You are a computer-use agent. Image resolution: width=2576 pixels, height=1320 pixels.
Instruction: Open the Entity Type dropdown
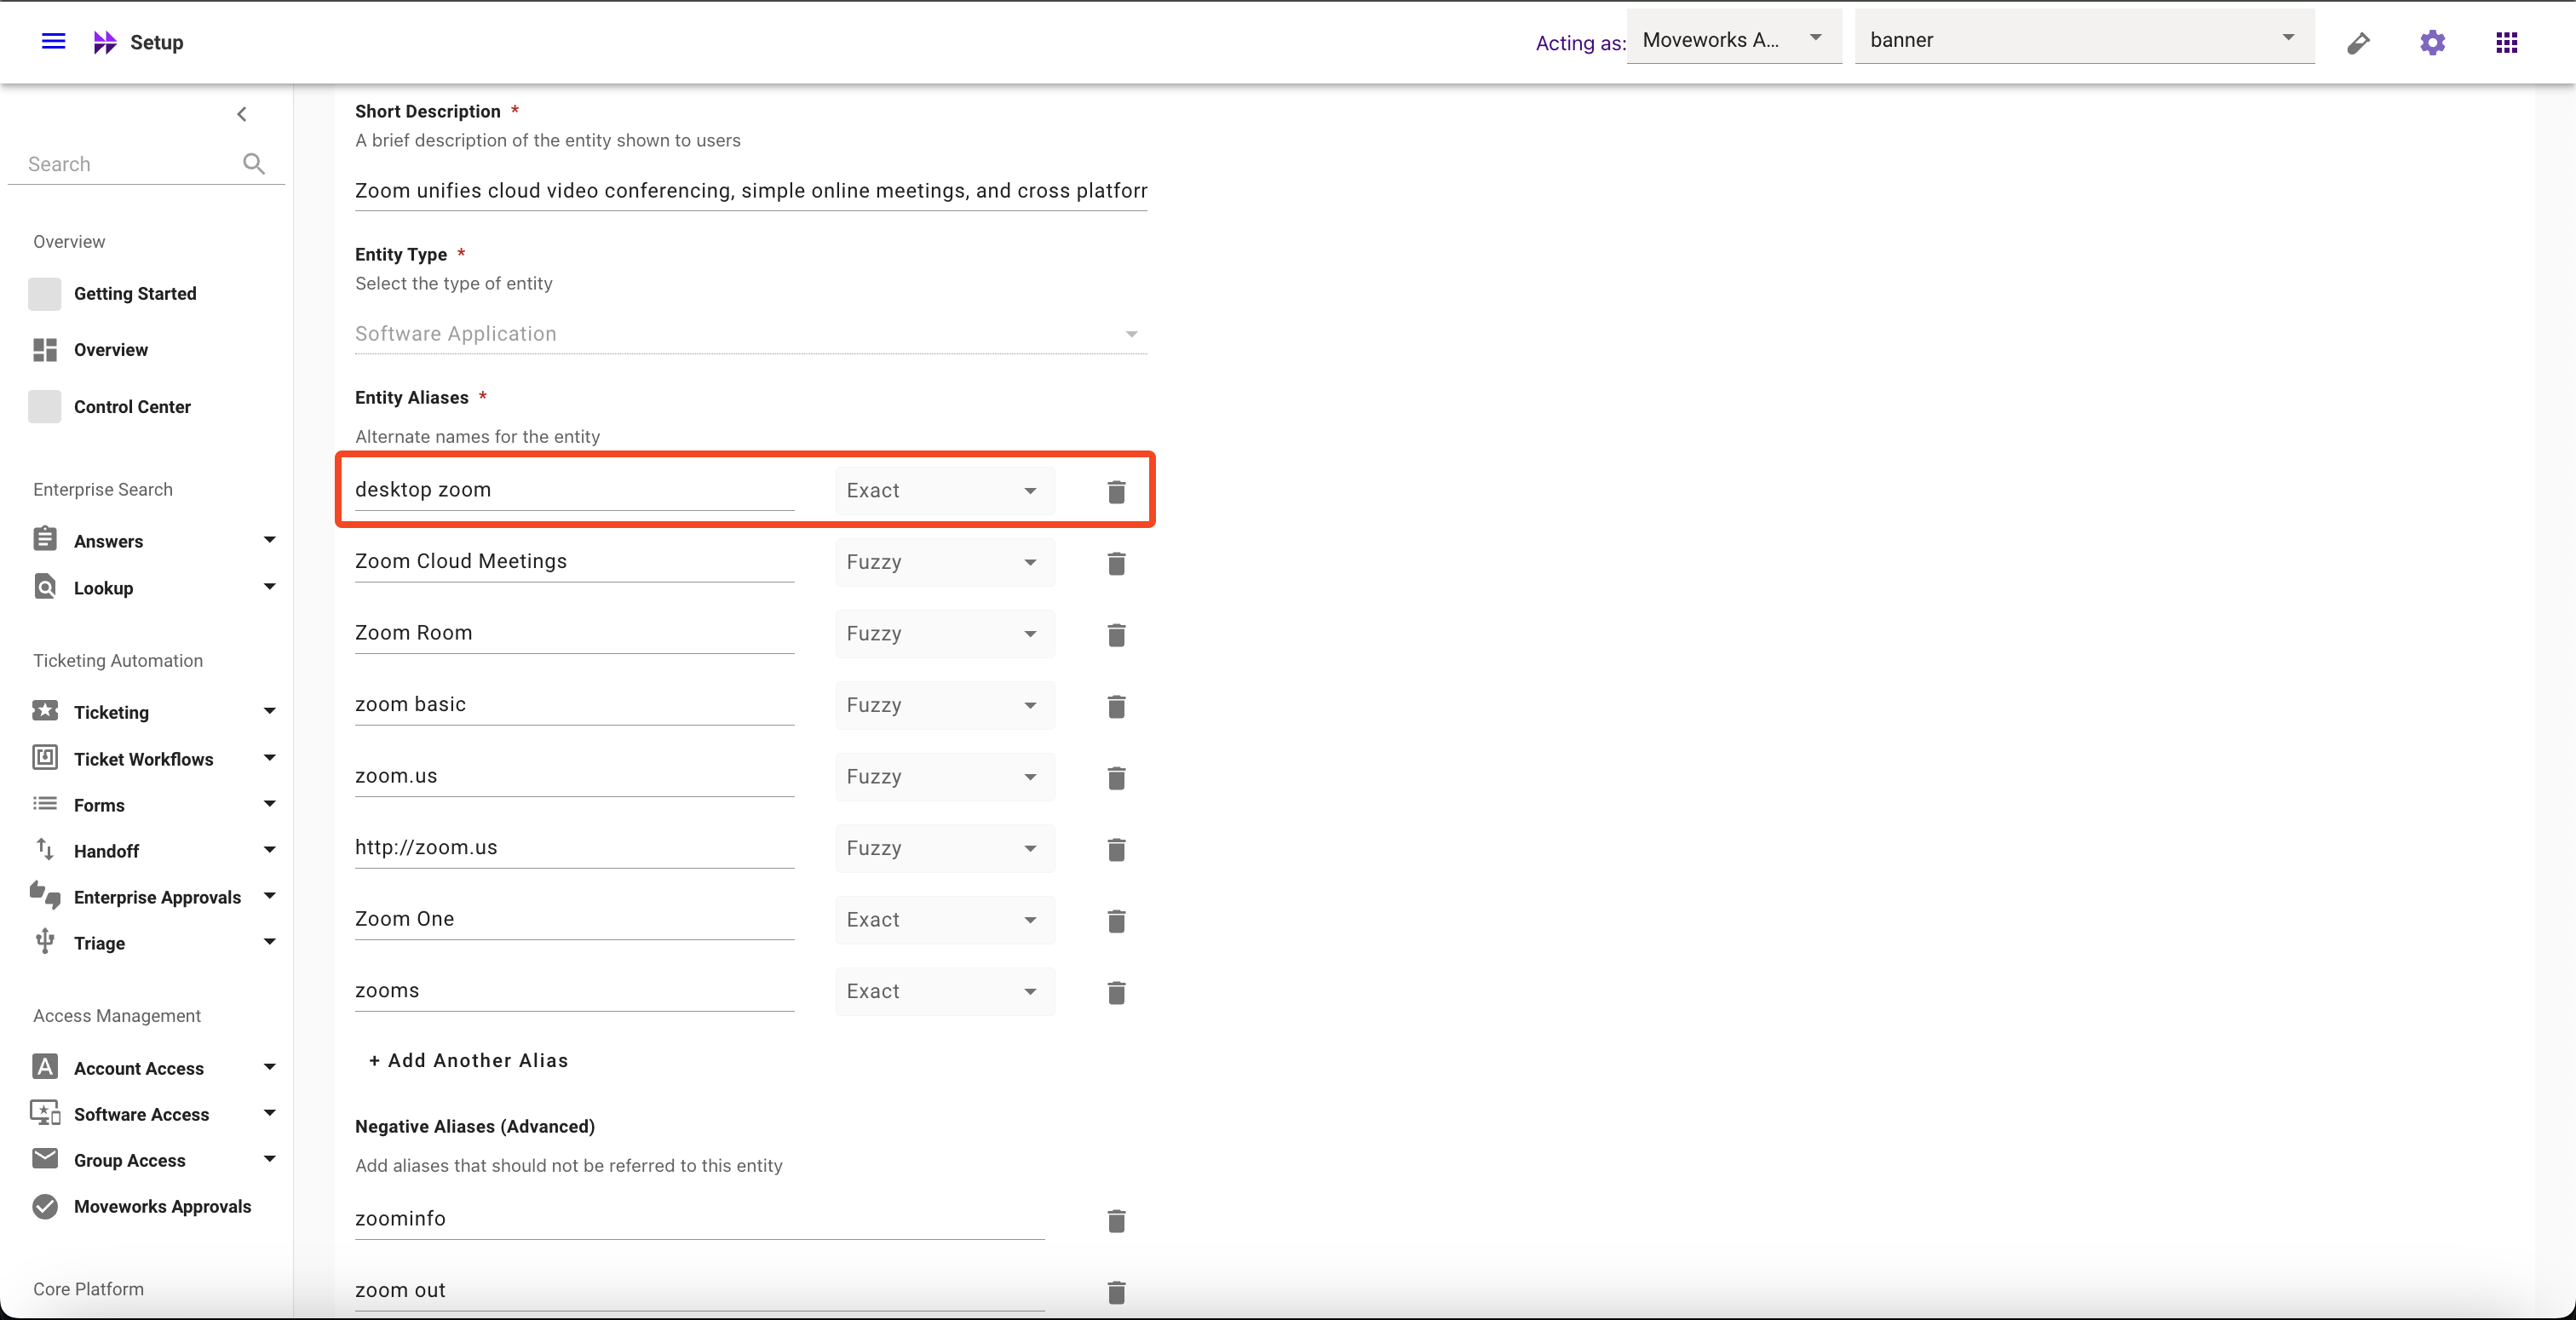750,334
